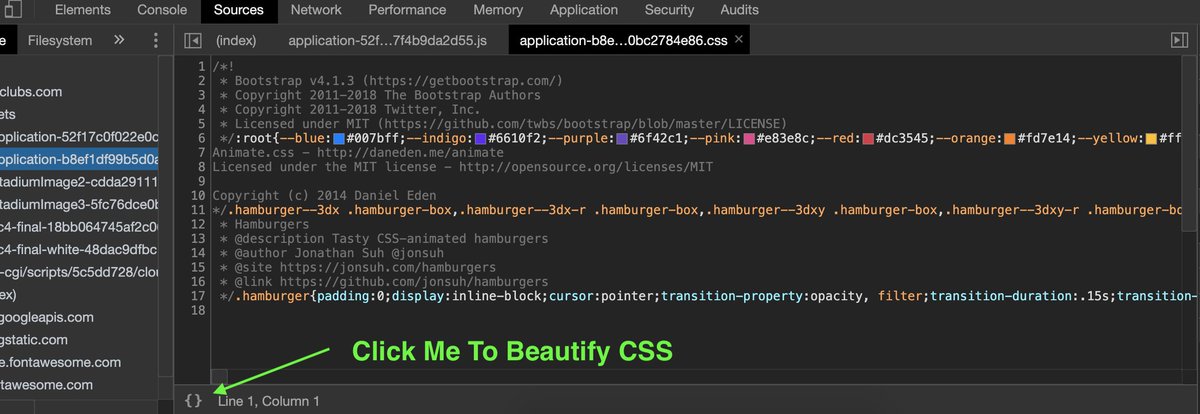This screenshot has width=1200, height=414.
Task: Click the "Line 1, Column 1" status text
Action: pos(269,401)
